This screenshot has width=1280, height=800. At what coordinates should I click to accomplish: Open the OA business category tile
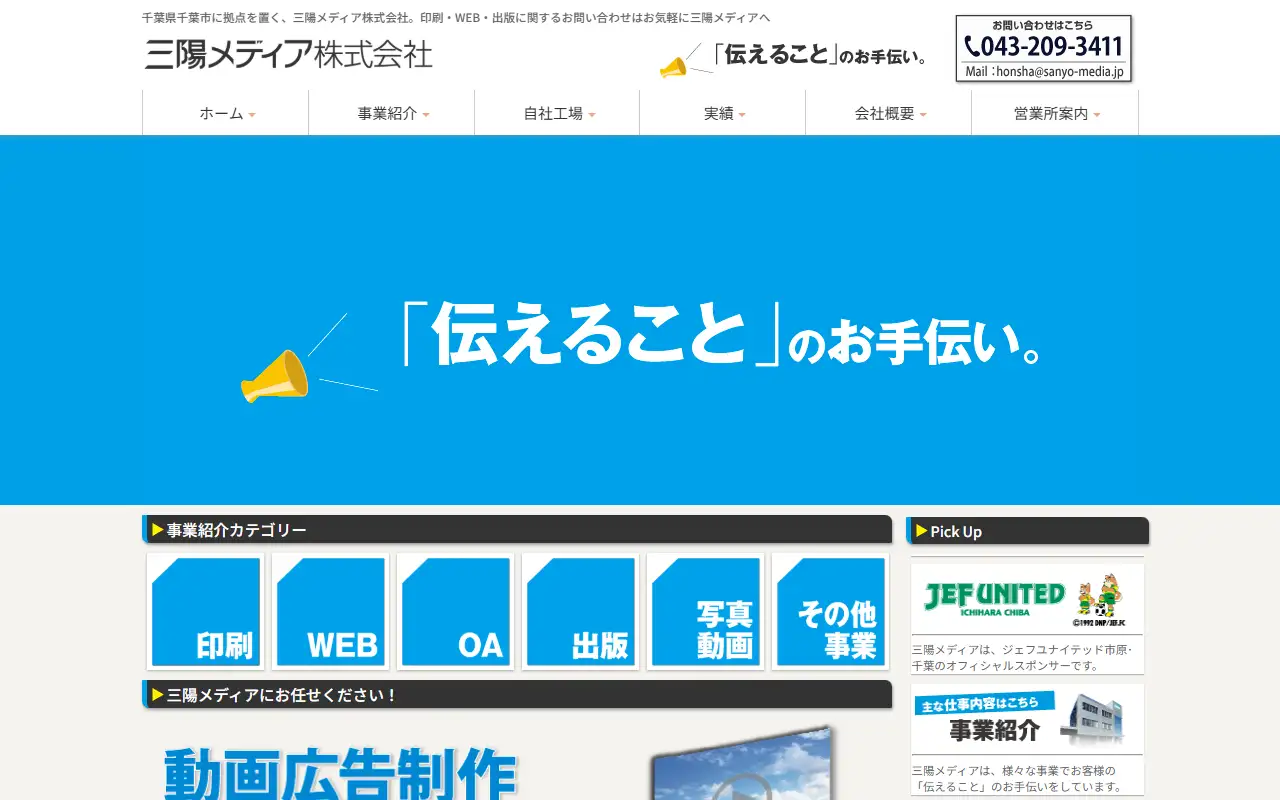[x=455, y=612]
